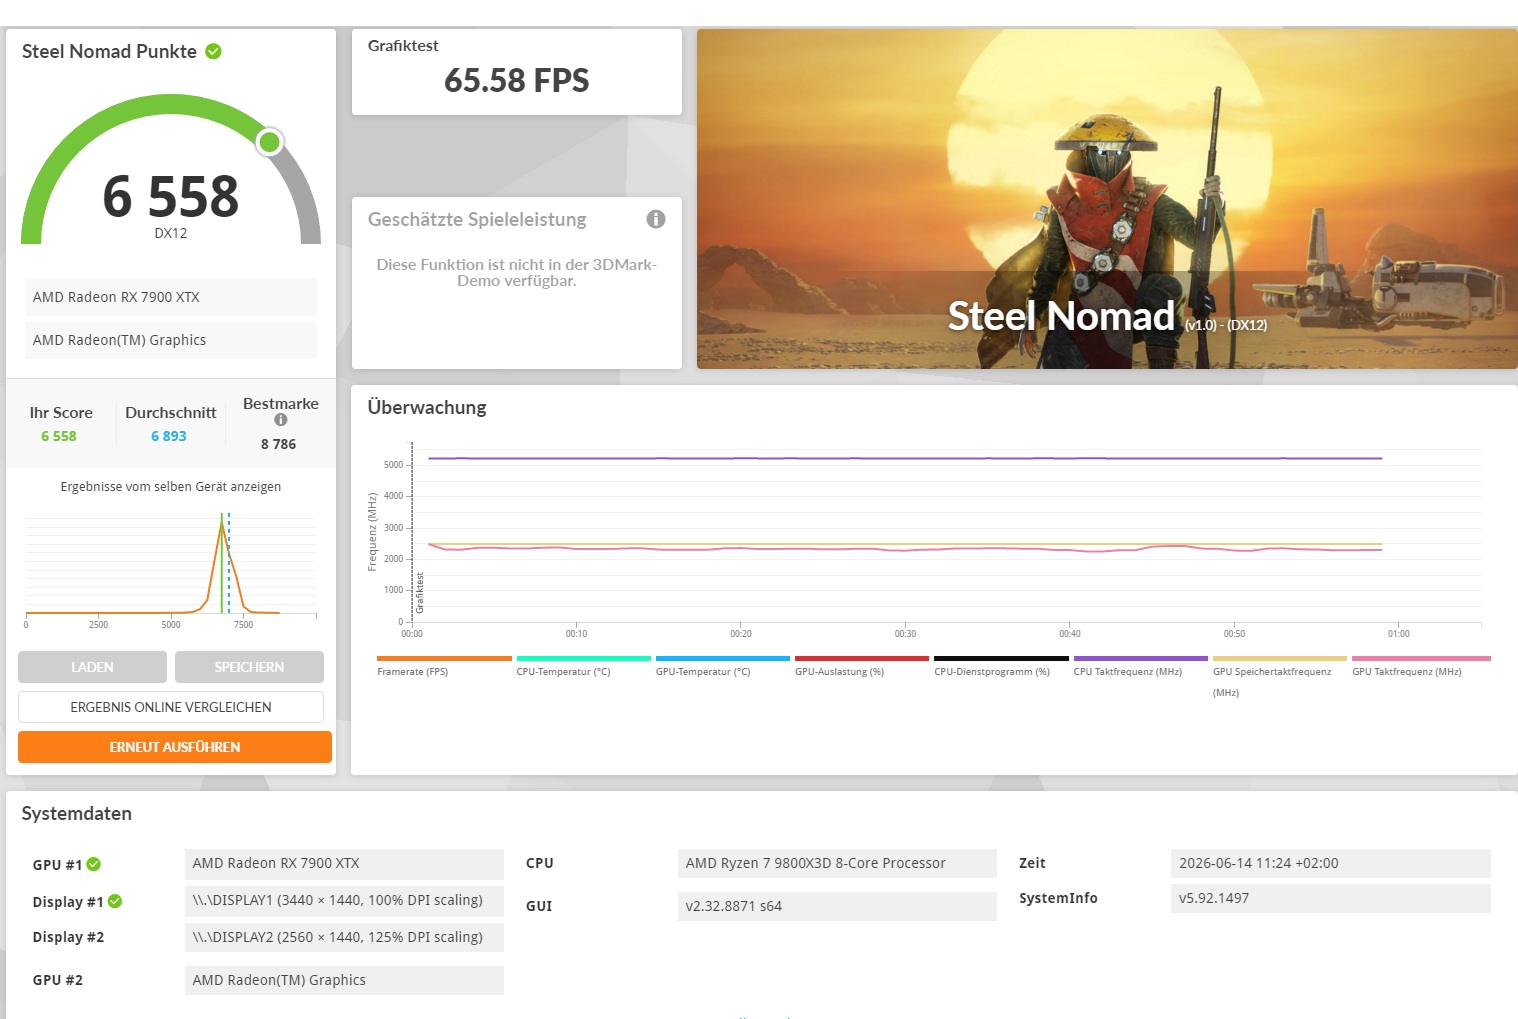
Task: Click the Steel Nomad benchmark banner image
Action: [x=1107, y=199]
